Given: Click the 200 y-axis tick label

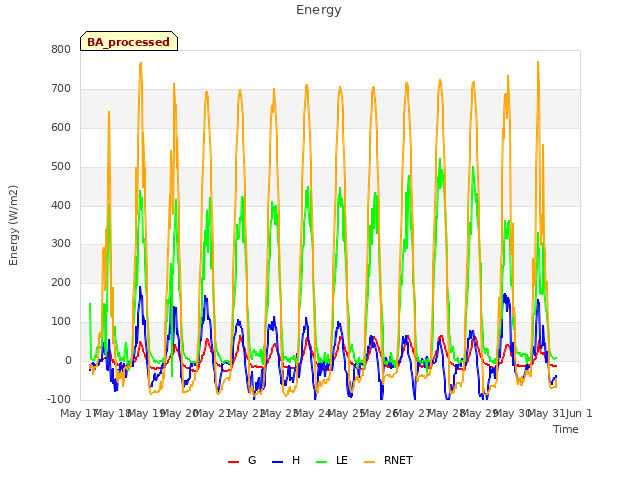Looking at the screenshot, I should click(x=61, y=282).
